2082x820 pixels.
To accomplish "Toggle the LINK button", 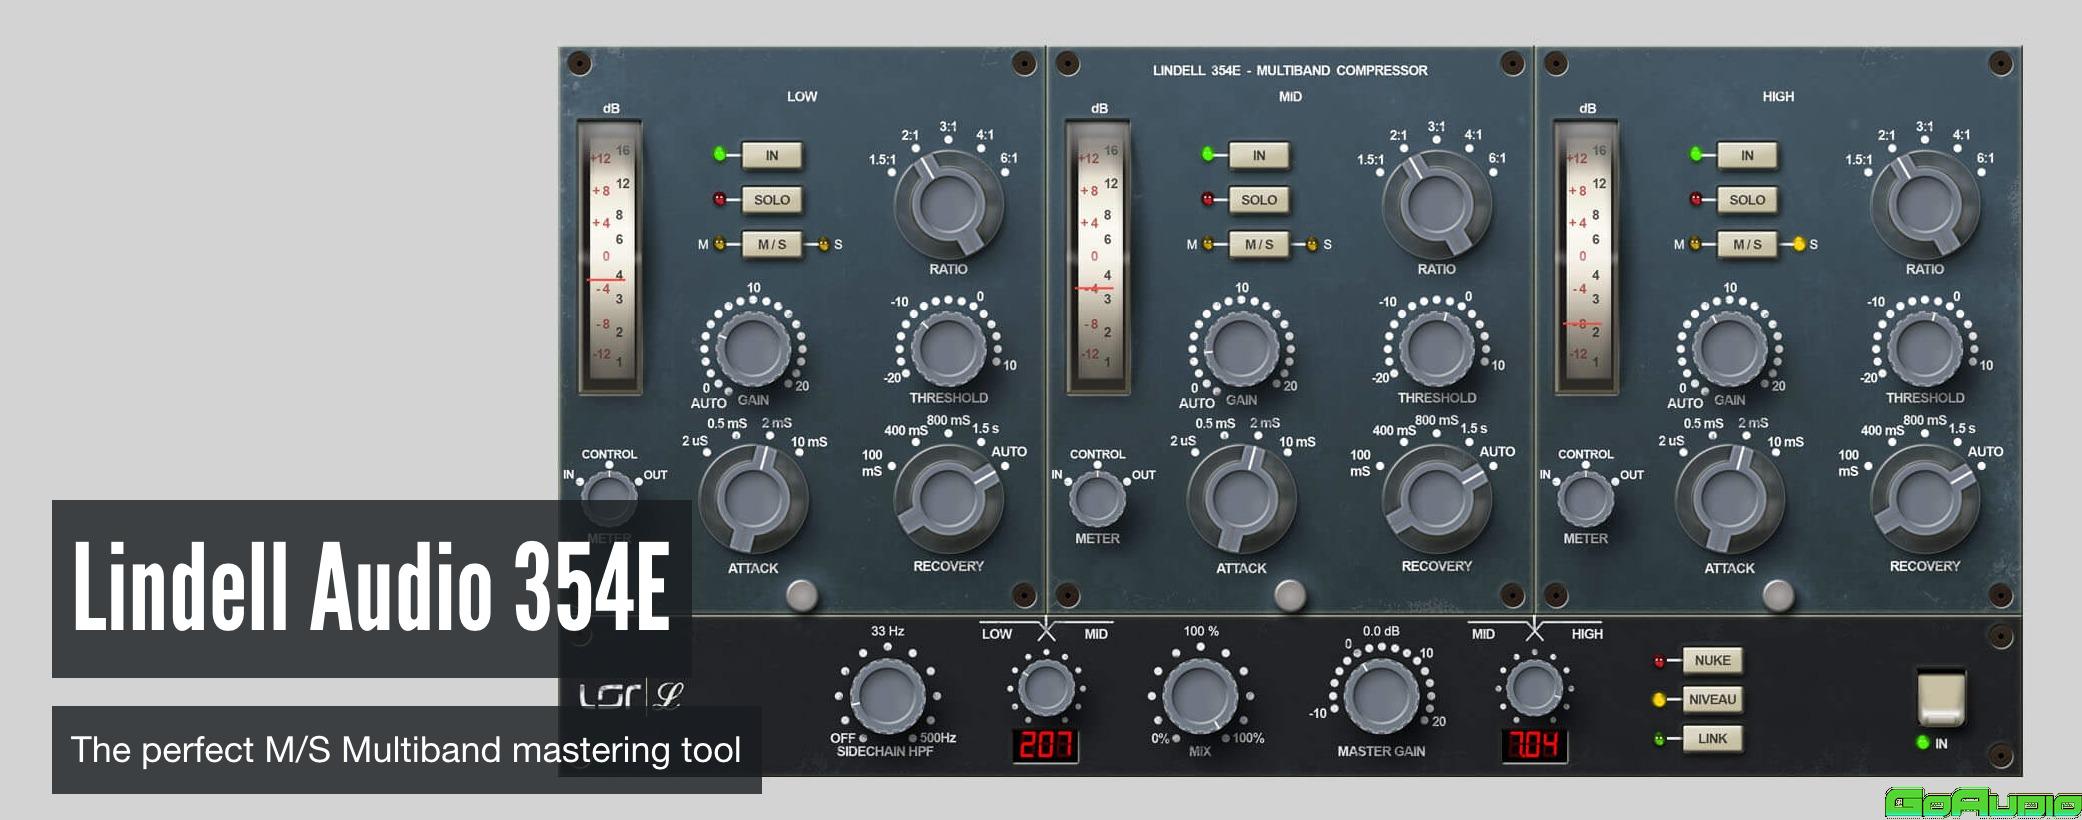I will click(x=1712, y=739).
